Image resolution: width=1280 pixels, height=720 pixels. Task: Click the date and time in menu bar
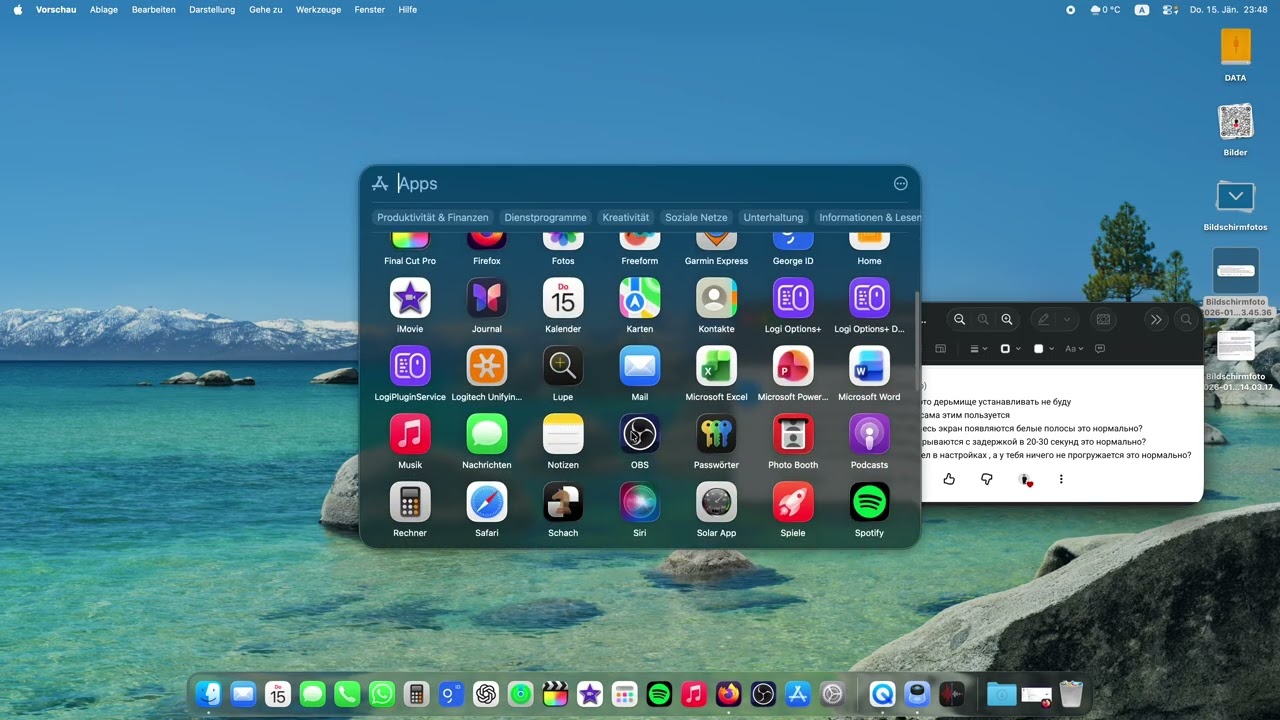(1230, 9)
